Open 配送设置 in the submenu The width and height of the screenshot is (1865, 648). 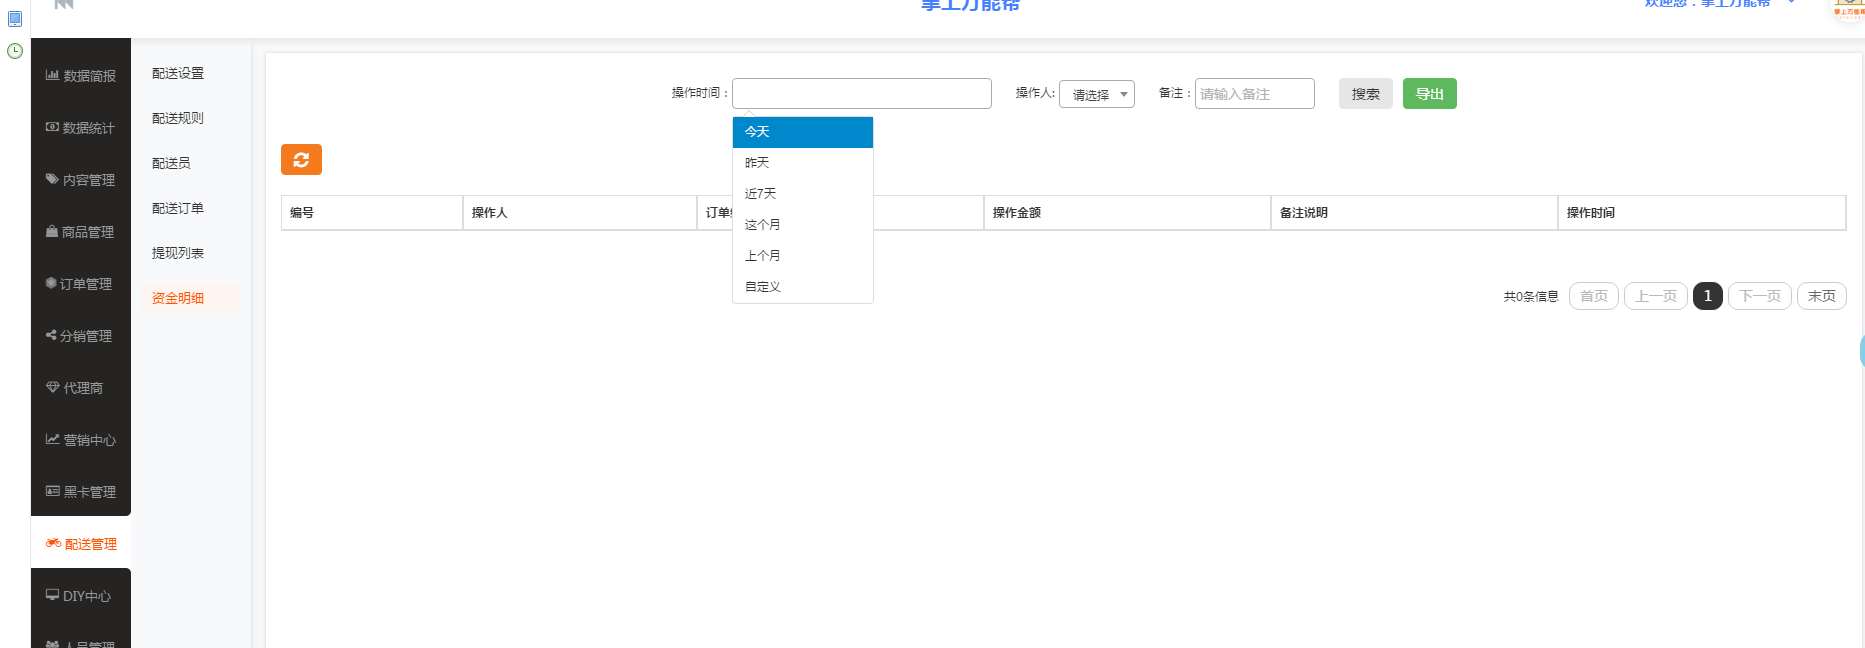178,73
